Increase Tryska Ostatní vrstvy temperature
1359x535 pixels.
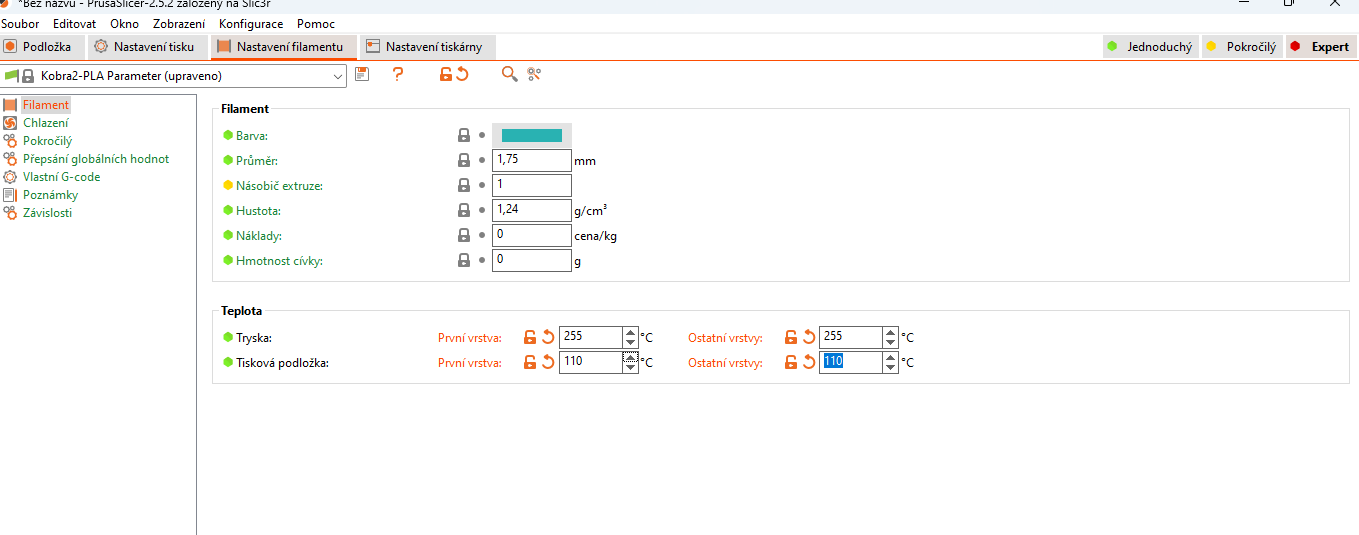pyautogui.click(x=890, y=332)
